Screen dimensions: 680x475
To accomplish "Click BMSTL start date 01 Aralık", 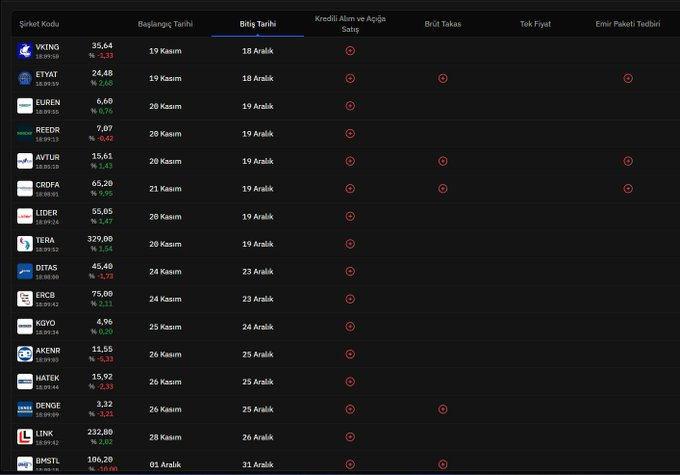I will (x=165, y=464).
